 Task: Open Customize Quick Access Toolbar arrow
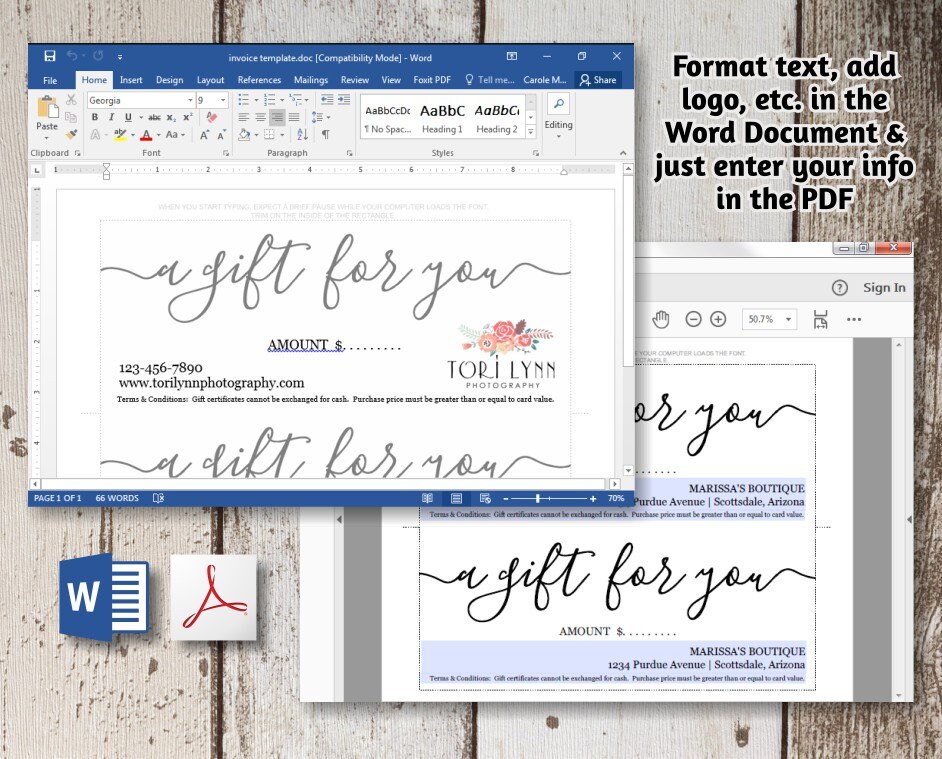[120, 57]
